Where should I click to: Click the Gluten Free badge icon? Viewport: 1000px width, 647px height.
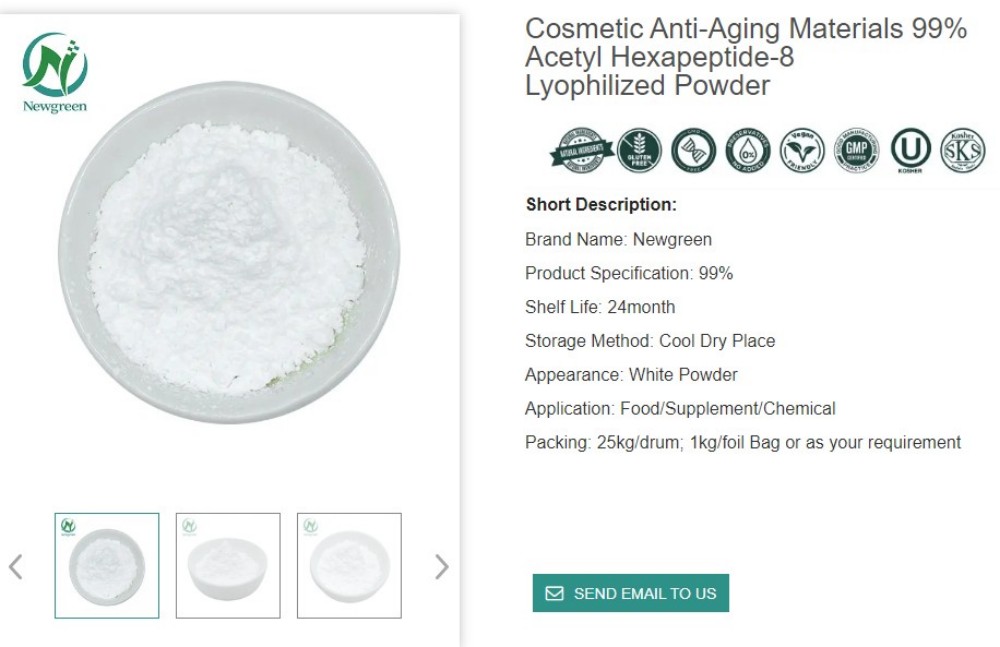pyautogui.click(x=639, y=150)
